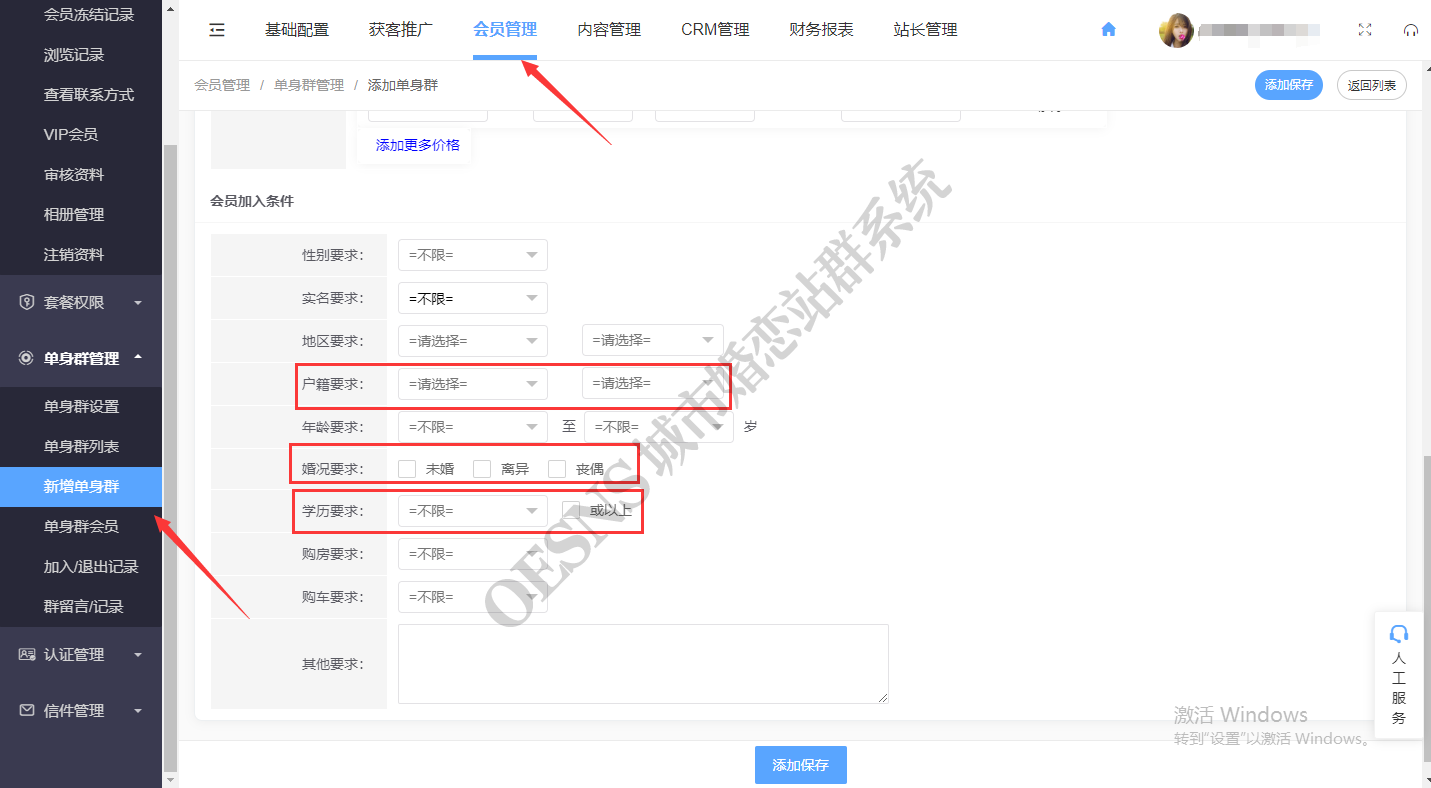This screenshot has height=788, width=1431.
Task: Click the home icon in top bar
Action: [1108, 30]
